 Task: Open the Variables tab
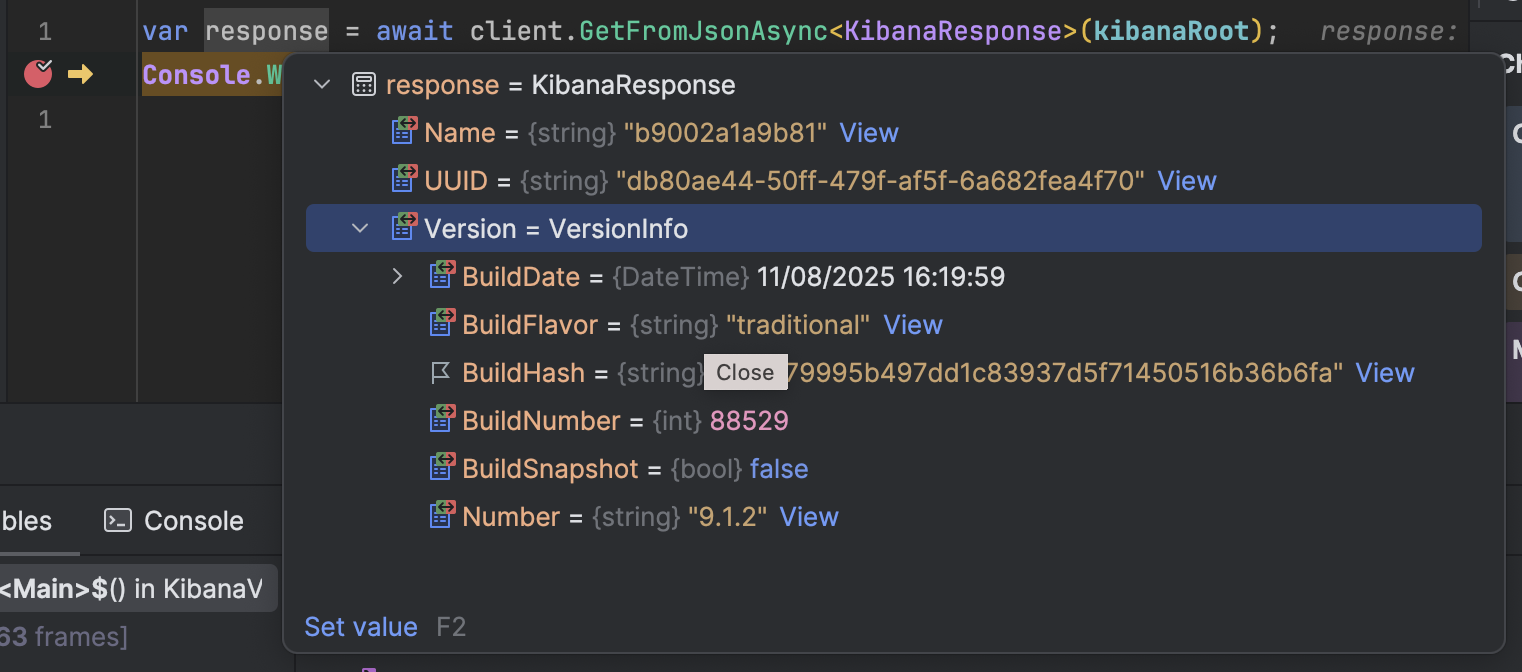(x=25, y=520)
